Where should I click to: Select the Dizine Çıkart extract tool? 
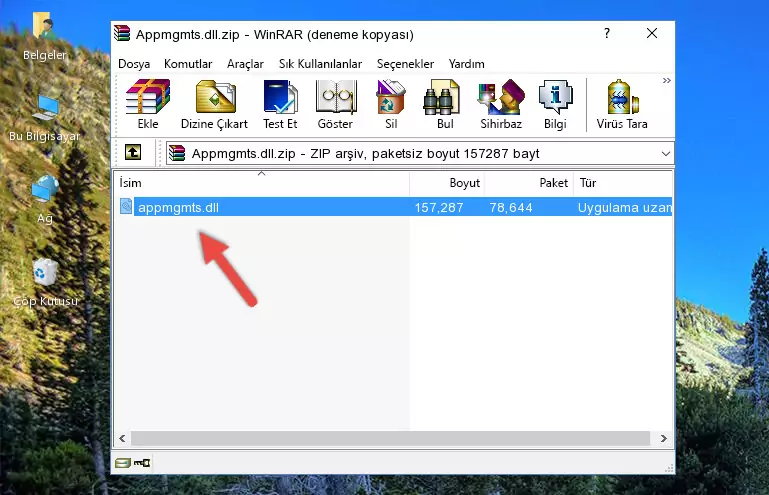[x=214, y=104]
